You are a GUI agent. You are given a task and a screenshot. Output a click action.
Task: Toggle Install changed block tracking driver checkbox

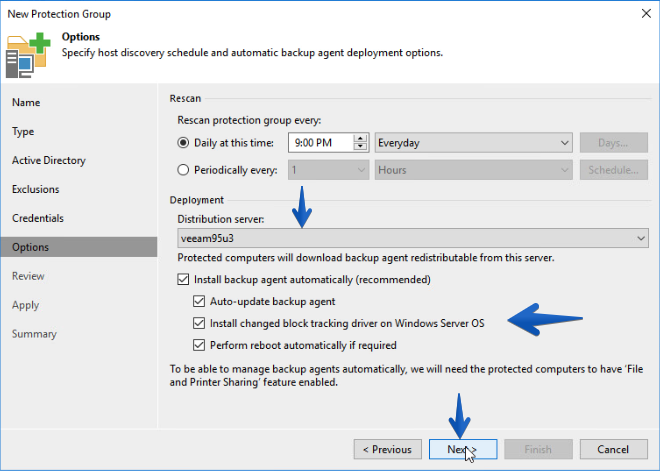(199, 323)
